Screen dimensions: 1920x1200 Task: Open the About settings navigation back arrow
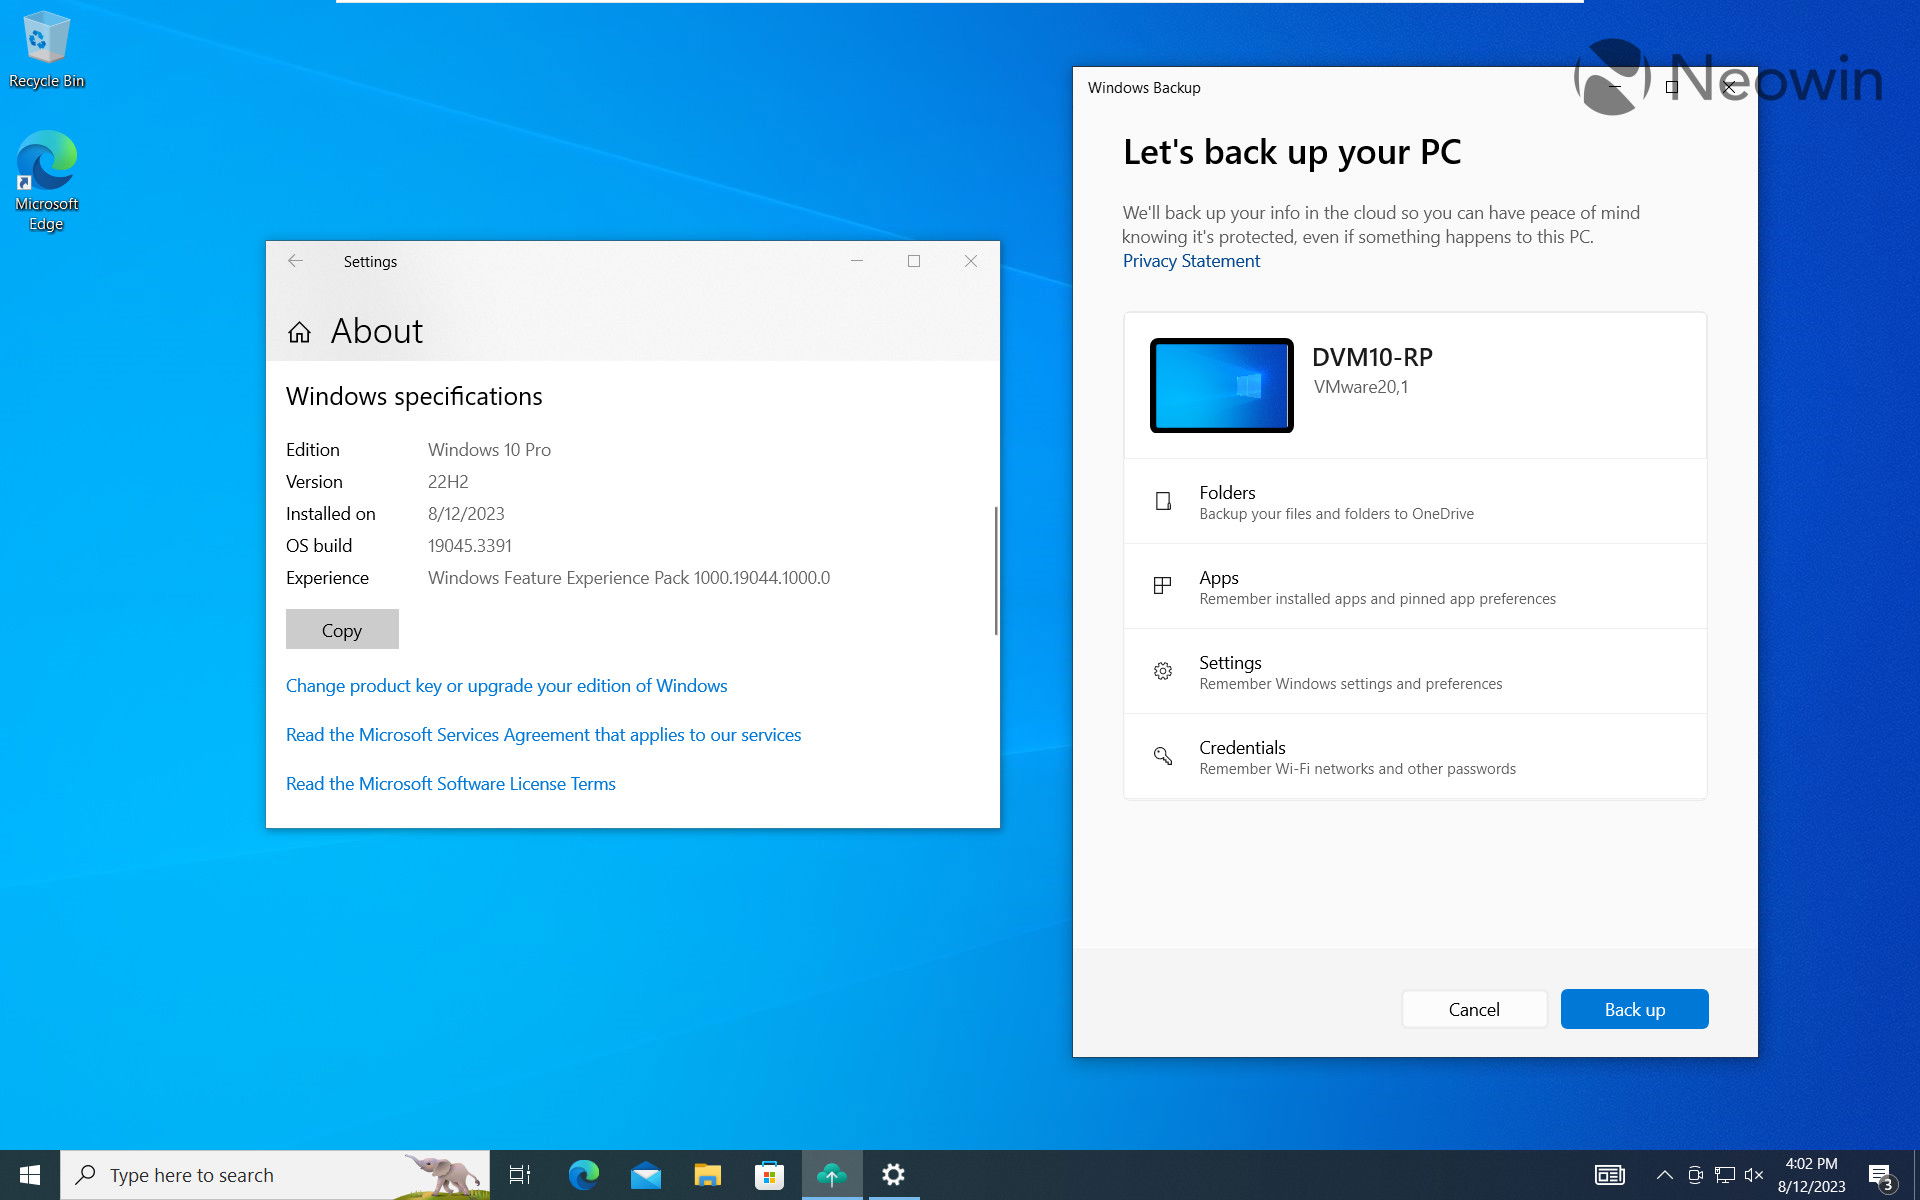pos(294,260)
